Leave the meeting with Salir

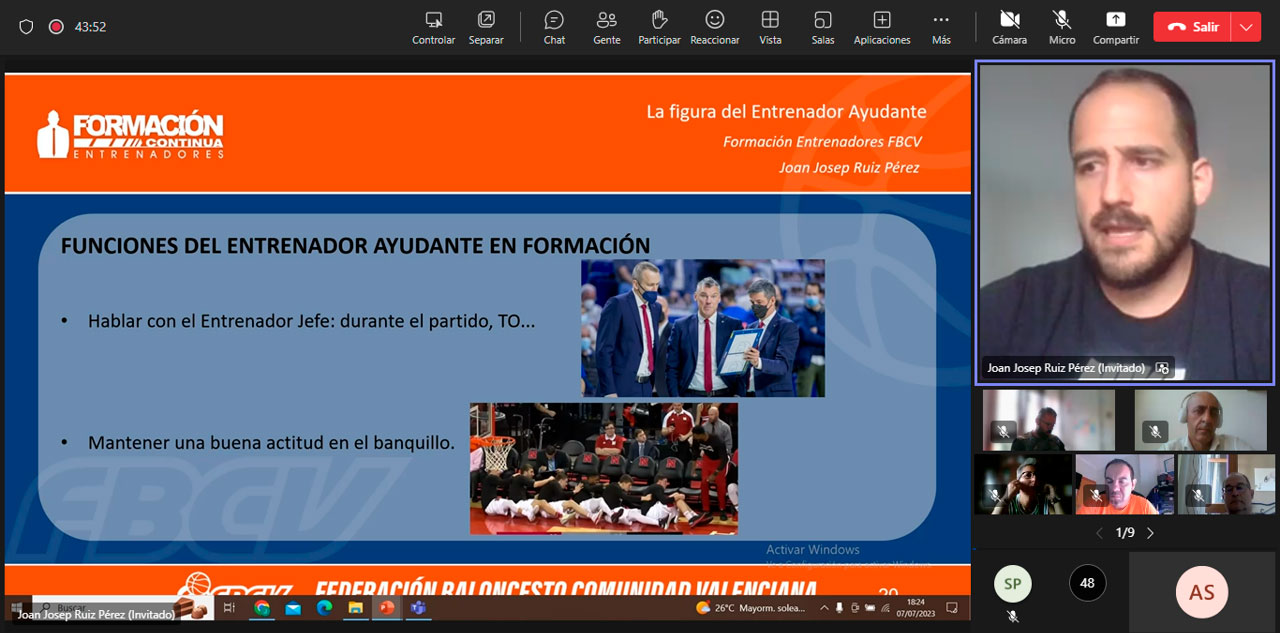(x=1193, y=27)
